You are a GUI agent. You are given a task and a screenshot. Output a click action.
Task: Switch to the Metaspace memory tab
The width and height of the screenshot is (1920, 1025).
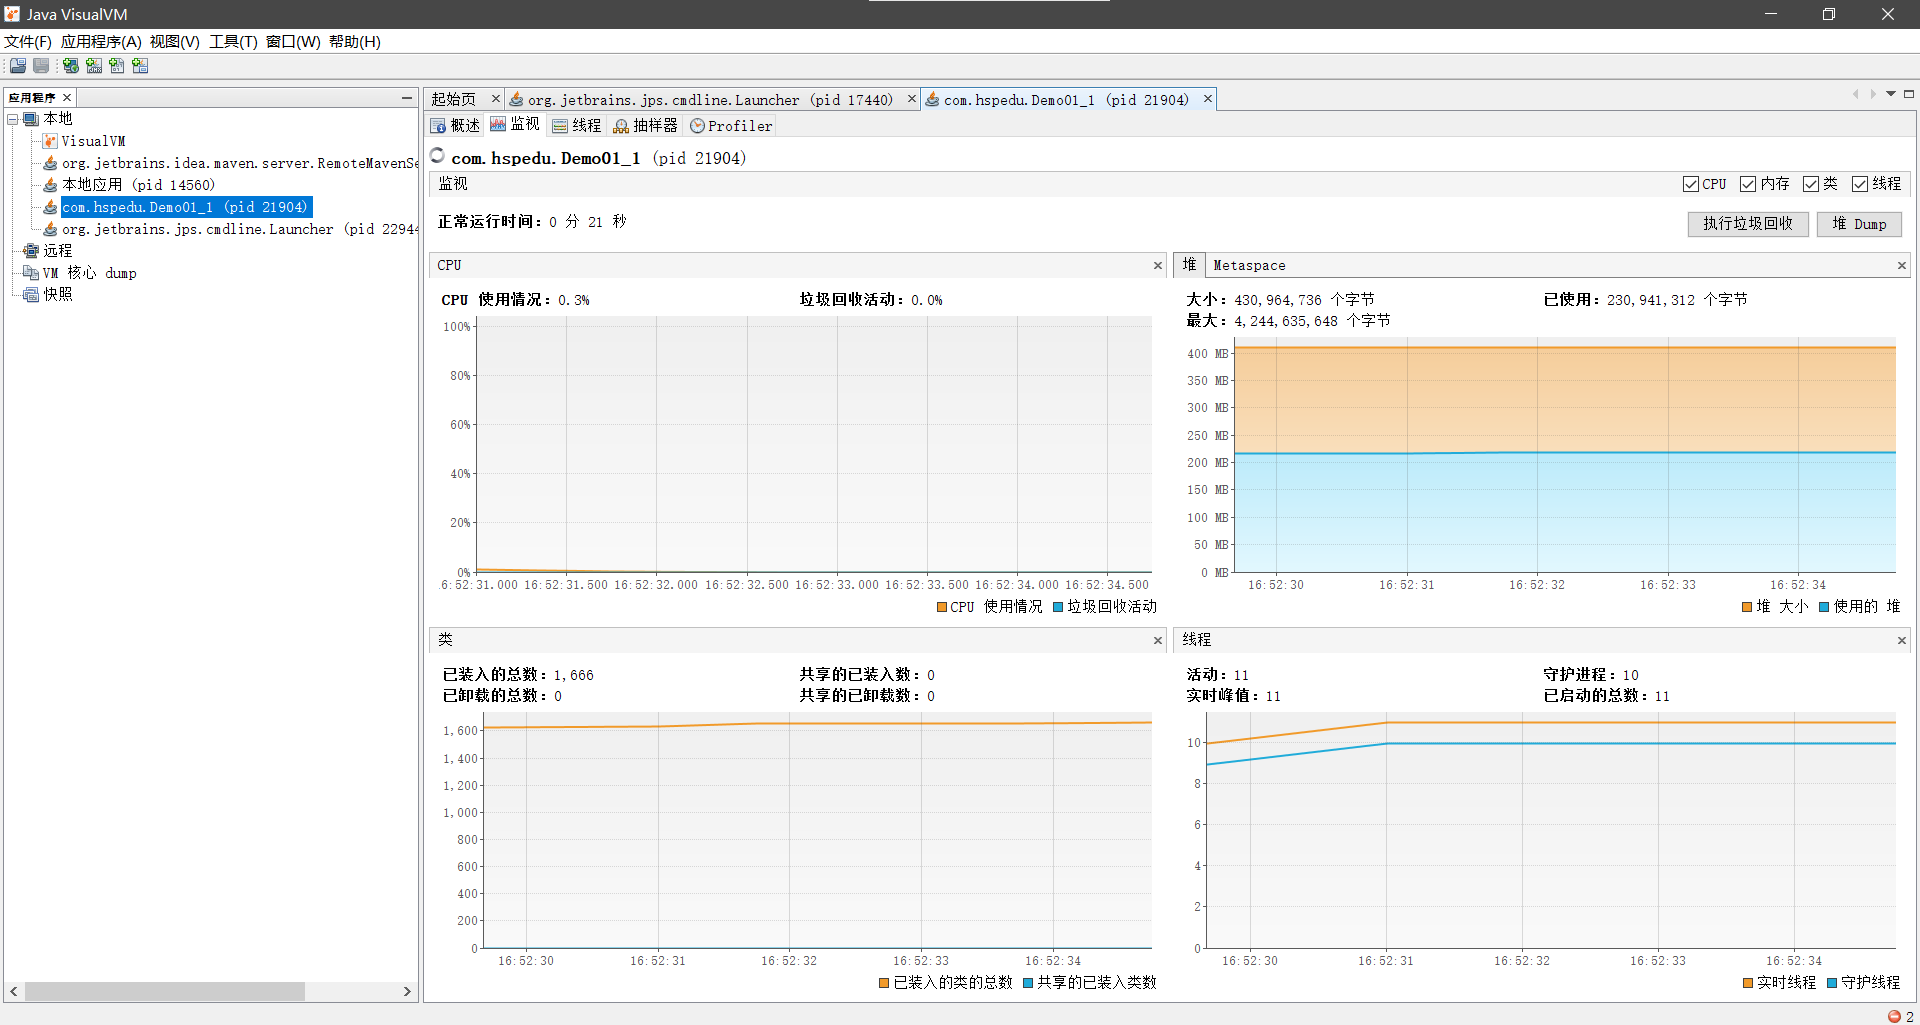tap(1249, 265)
